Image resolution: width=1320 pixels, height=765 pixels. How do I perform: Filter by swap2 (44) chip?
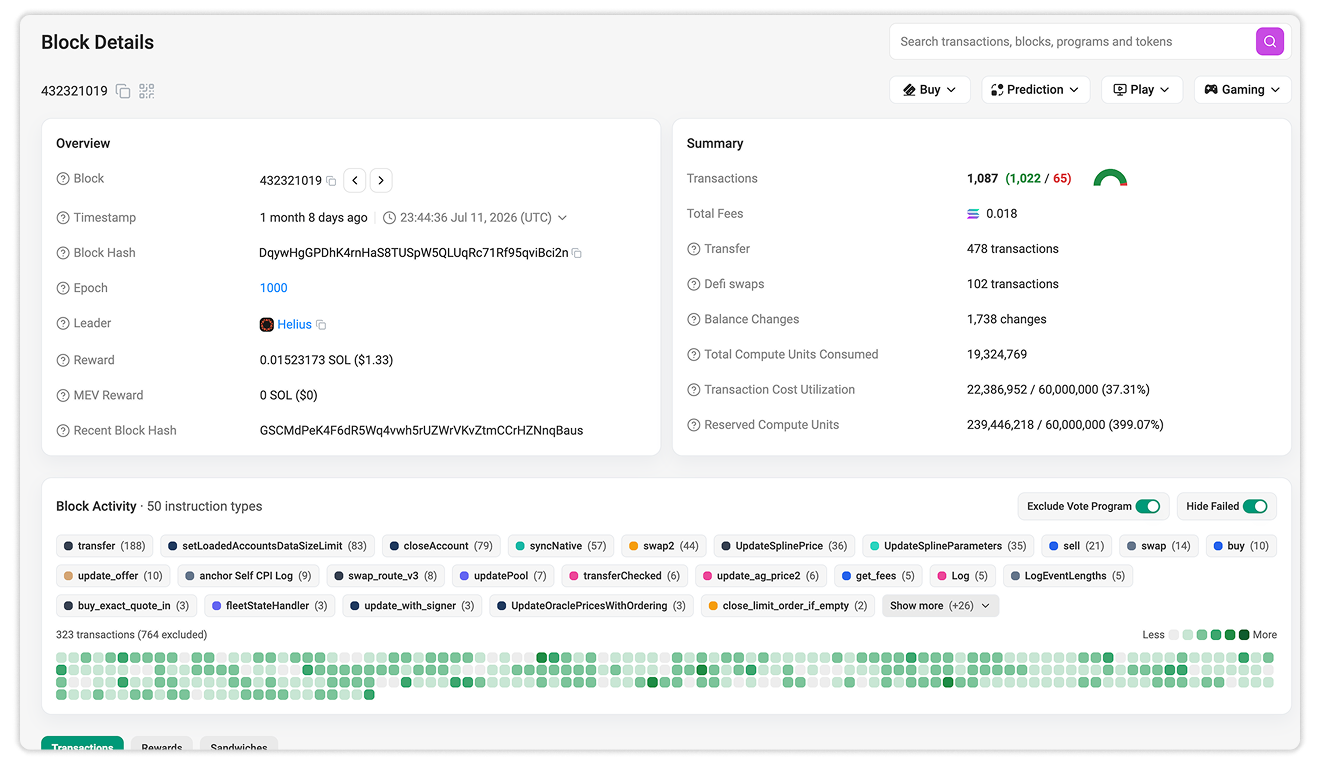coord(664,546)
